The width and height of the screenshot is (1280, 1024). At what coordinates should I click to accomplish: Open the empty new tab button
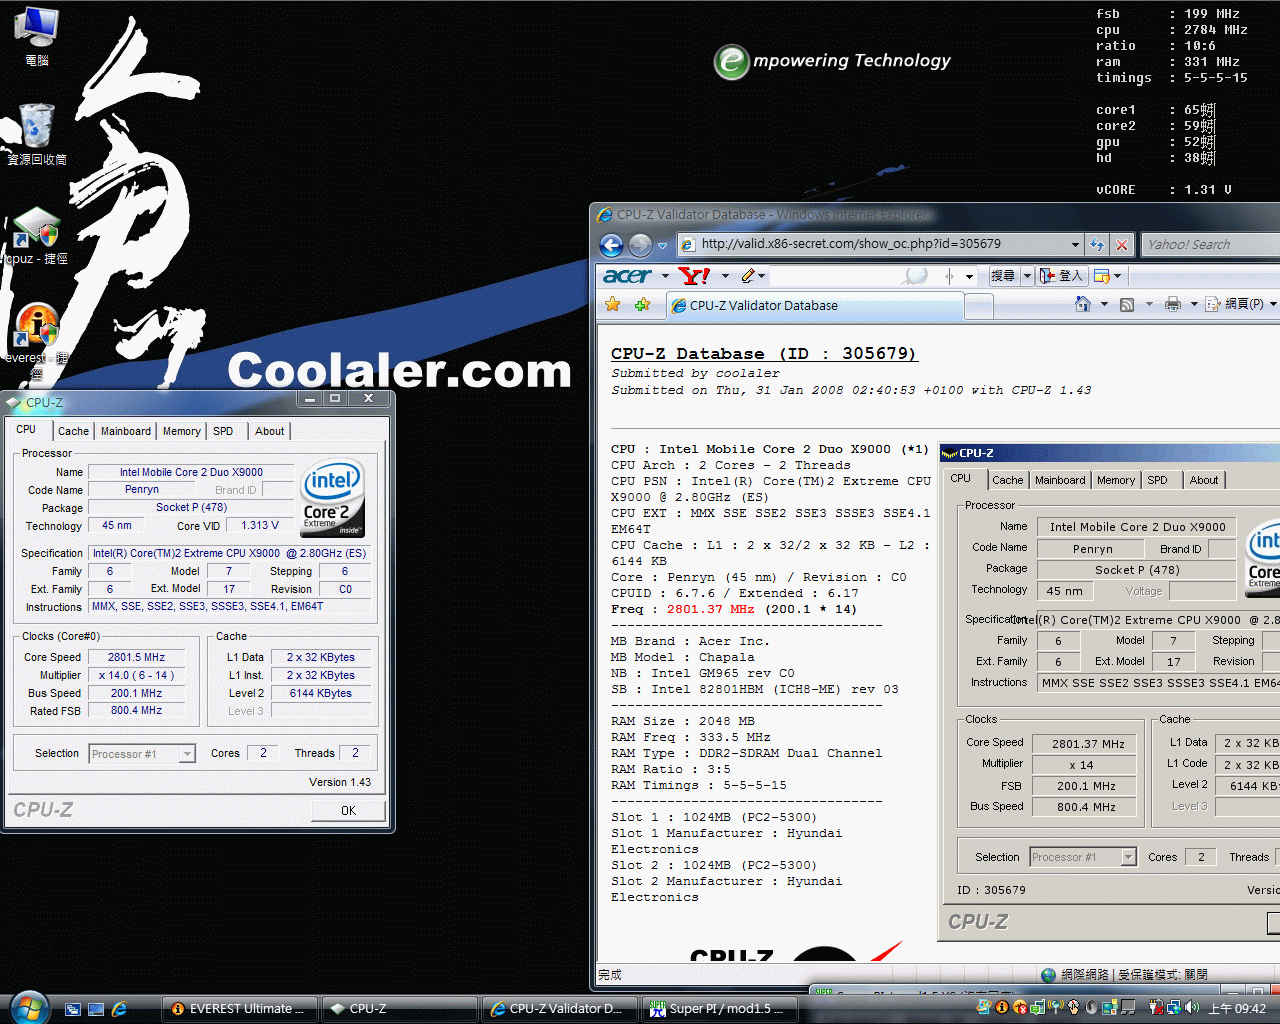979,306
